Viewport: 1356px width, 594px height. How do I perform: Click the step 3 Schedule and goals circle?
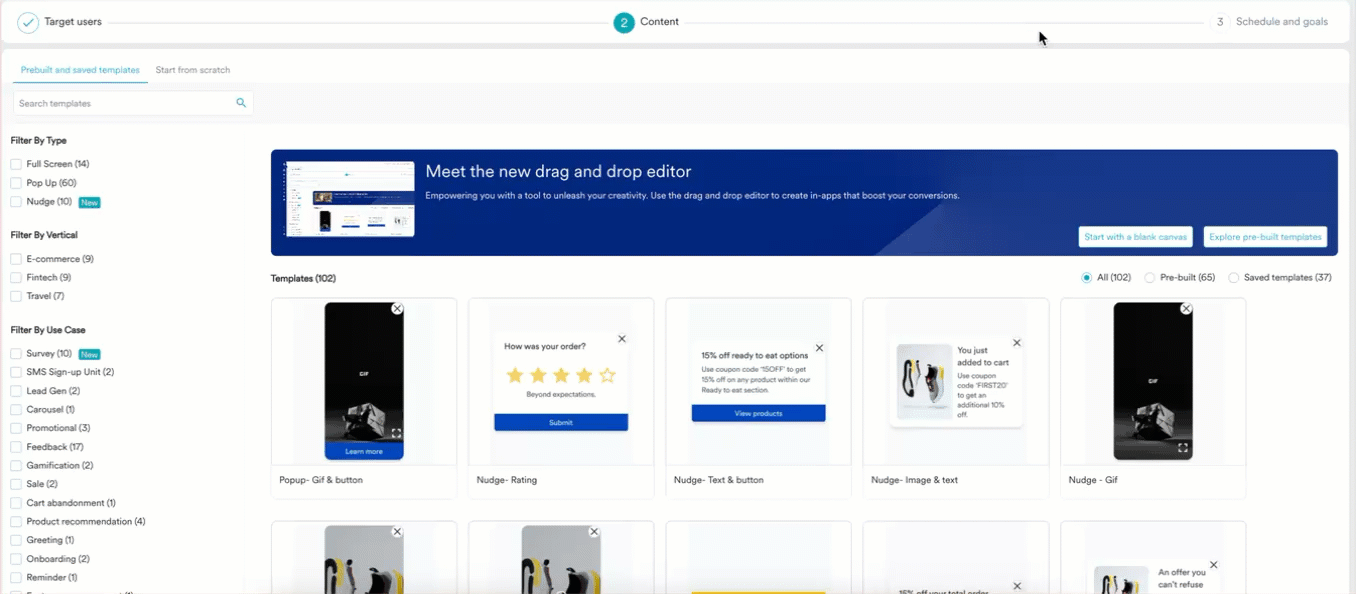[x=1220, y=22]
